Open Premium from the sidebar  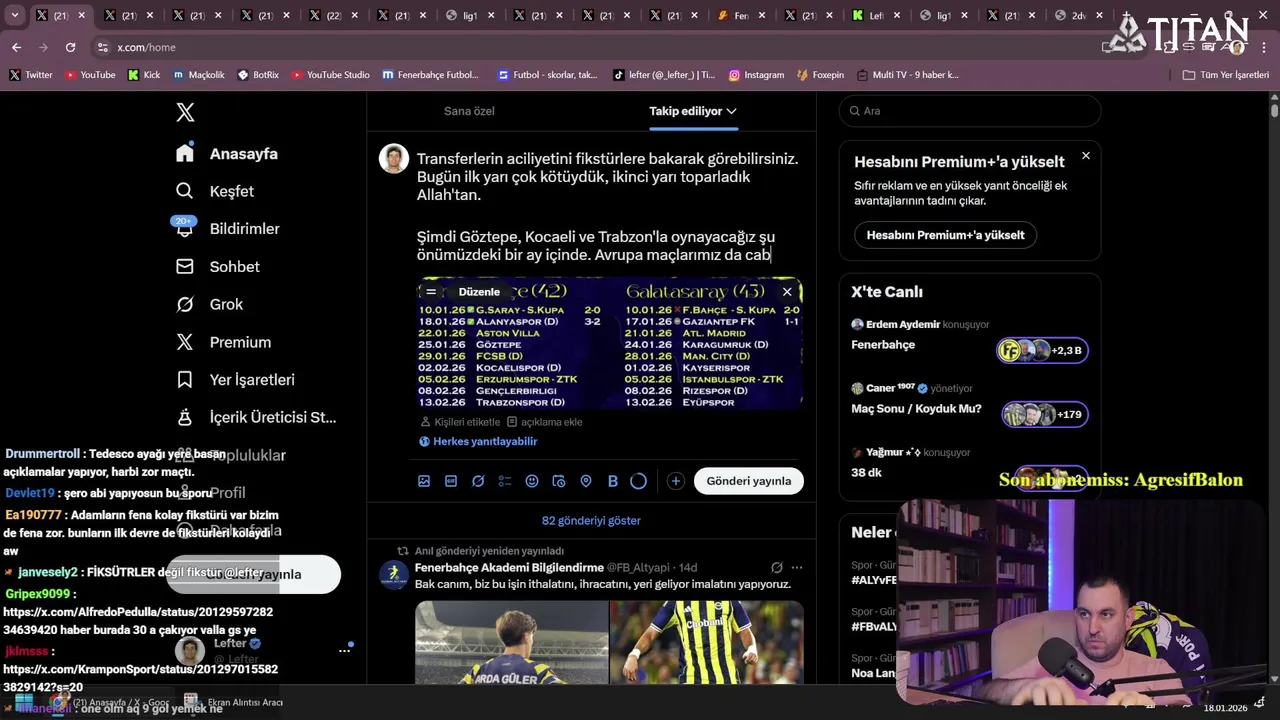pos(223,342)
